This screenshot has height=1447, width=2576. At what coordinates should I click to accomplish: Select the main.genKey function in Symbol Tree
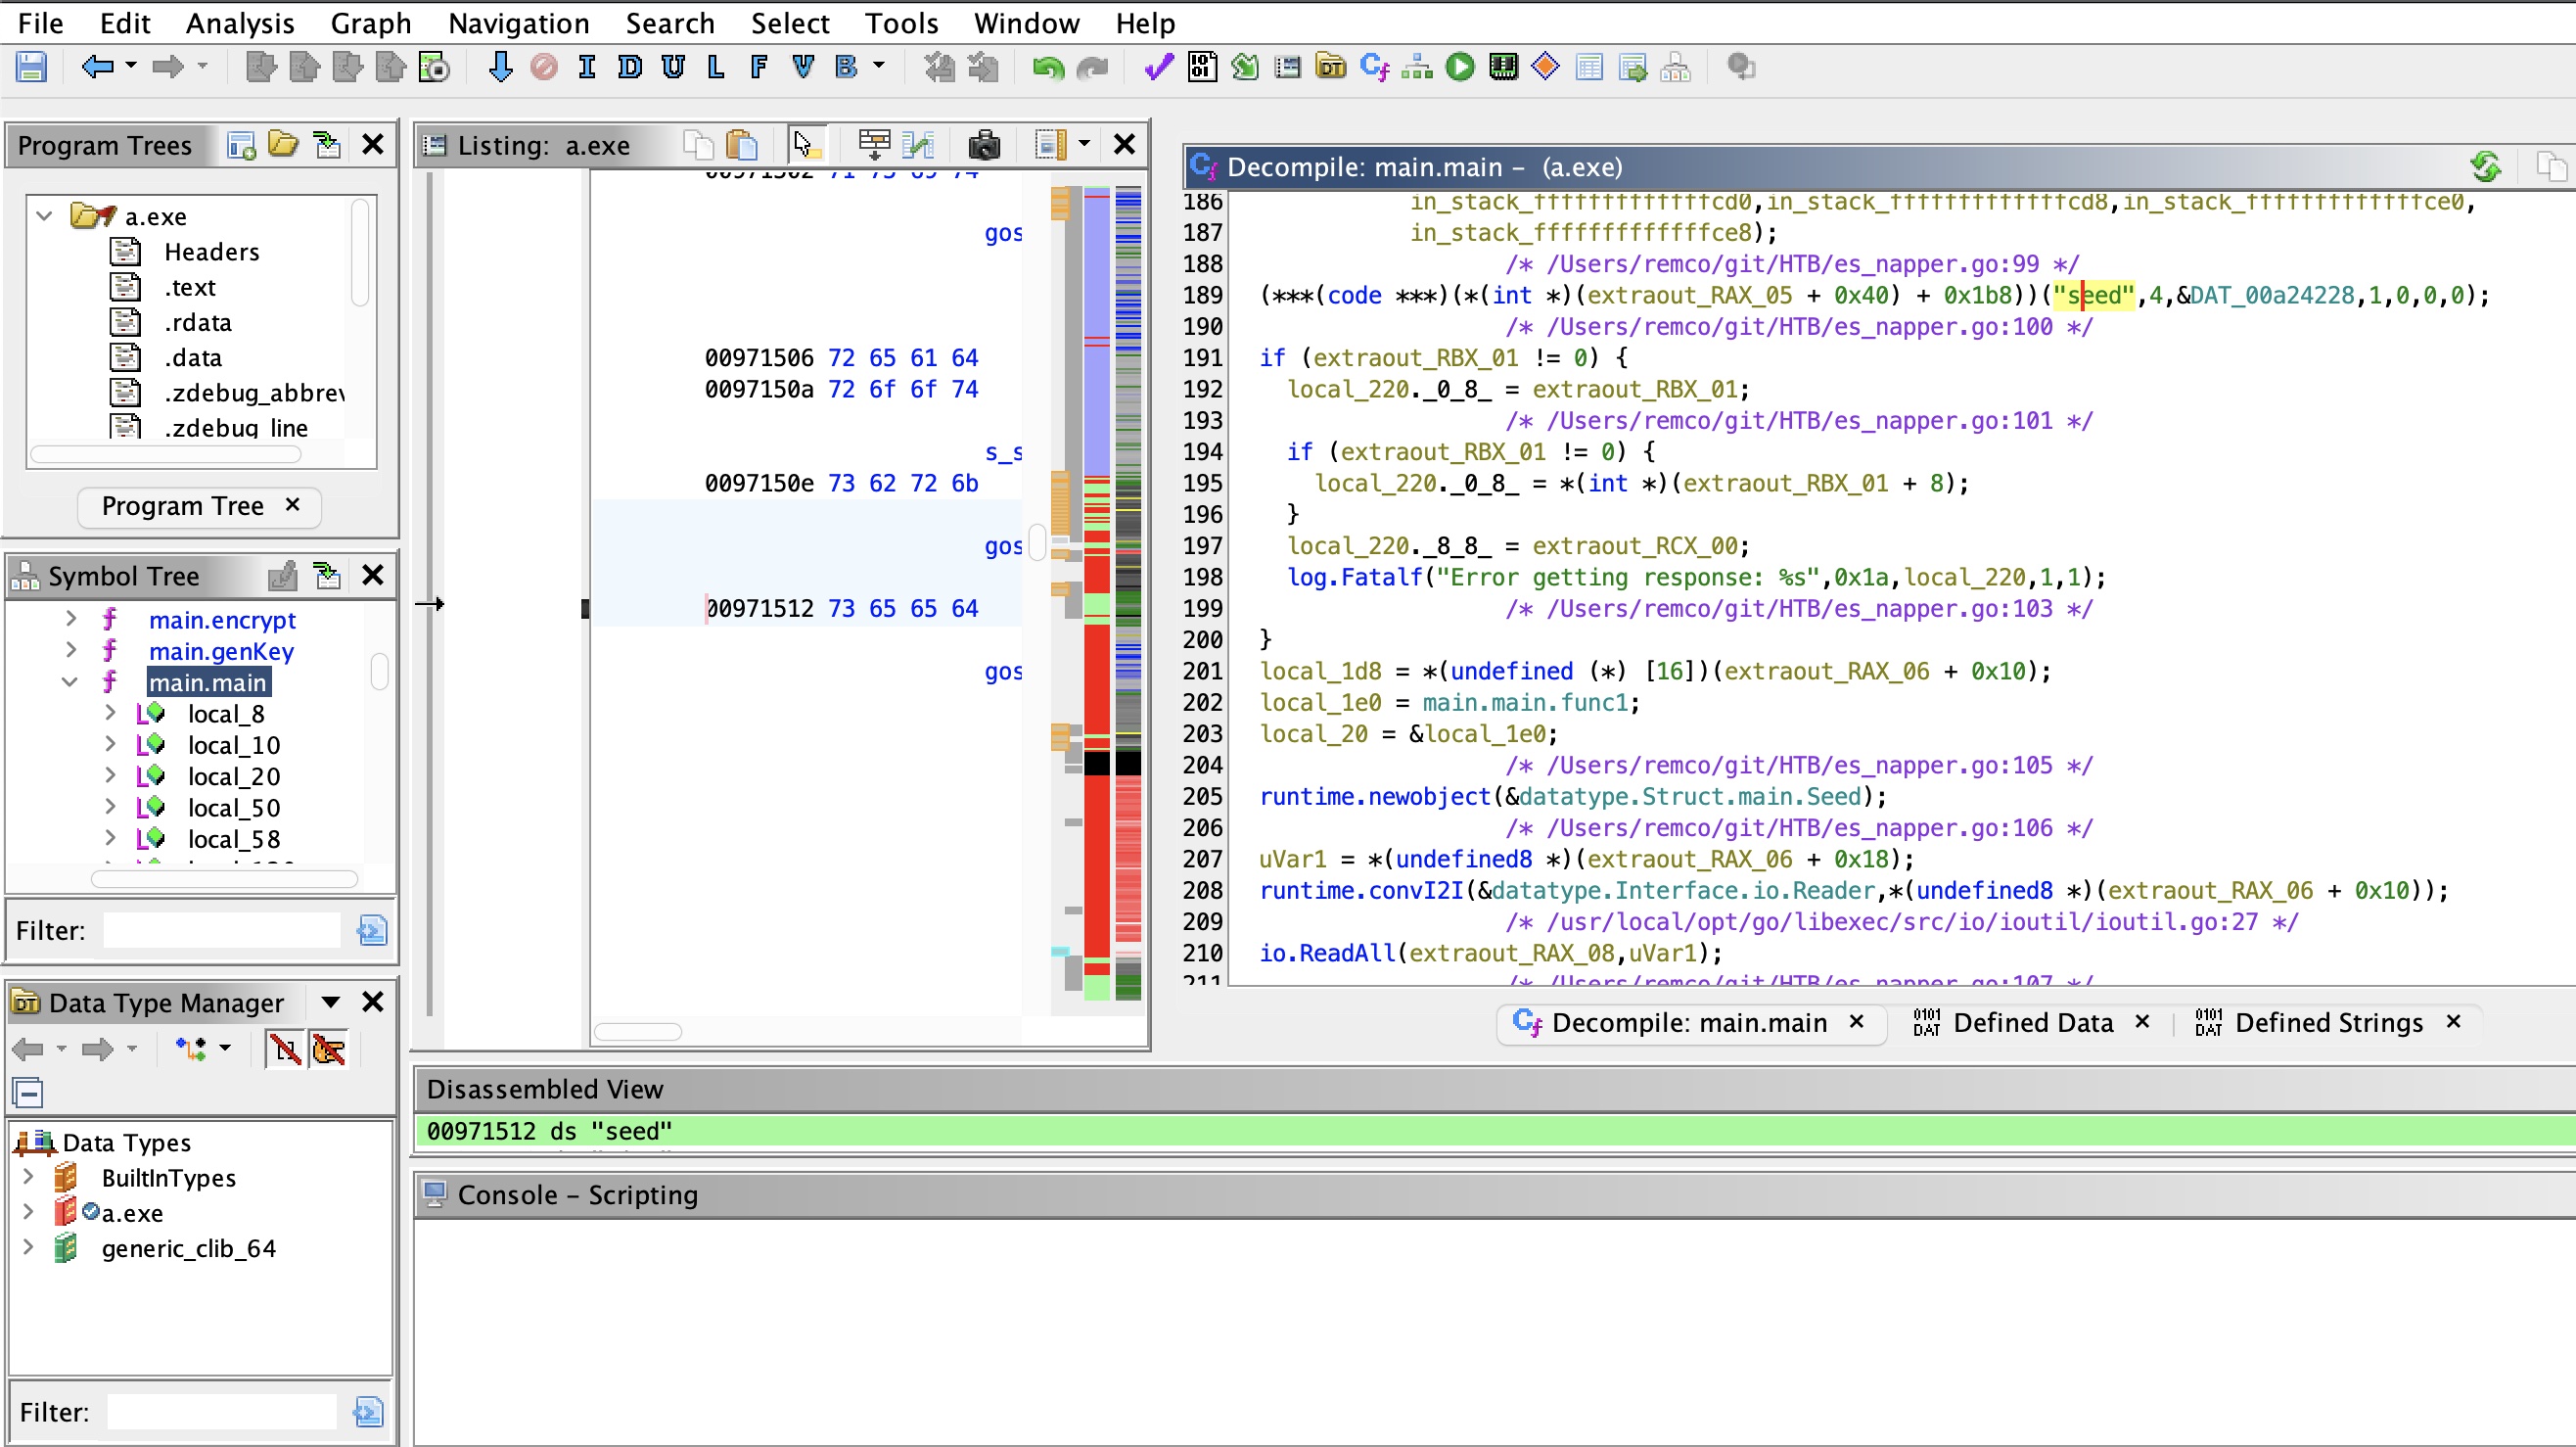[221, 651]
